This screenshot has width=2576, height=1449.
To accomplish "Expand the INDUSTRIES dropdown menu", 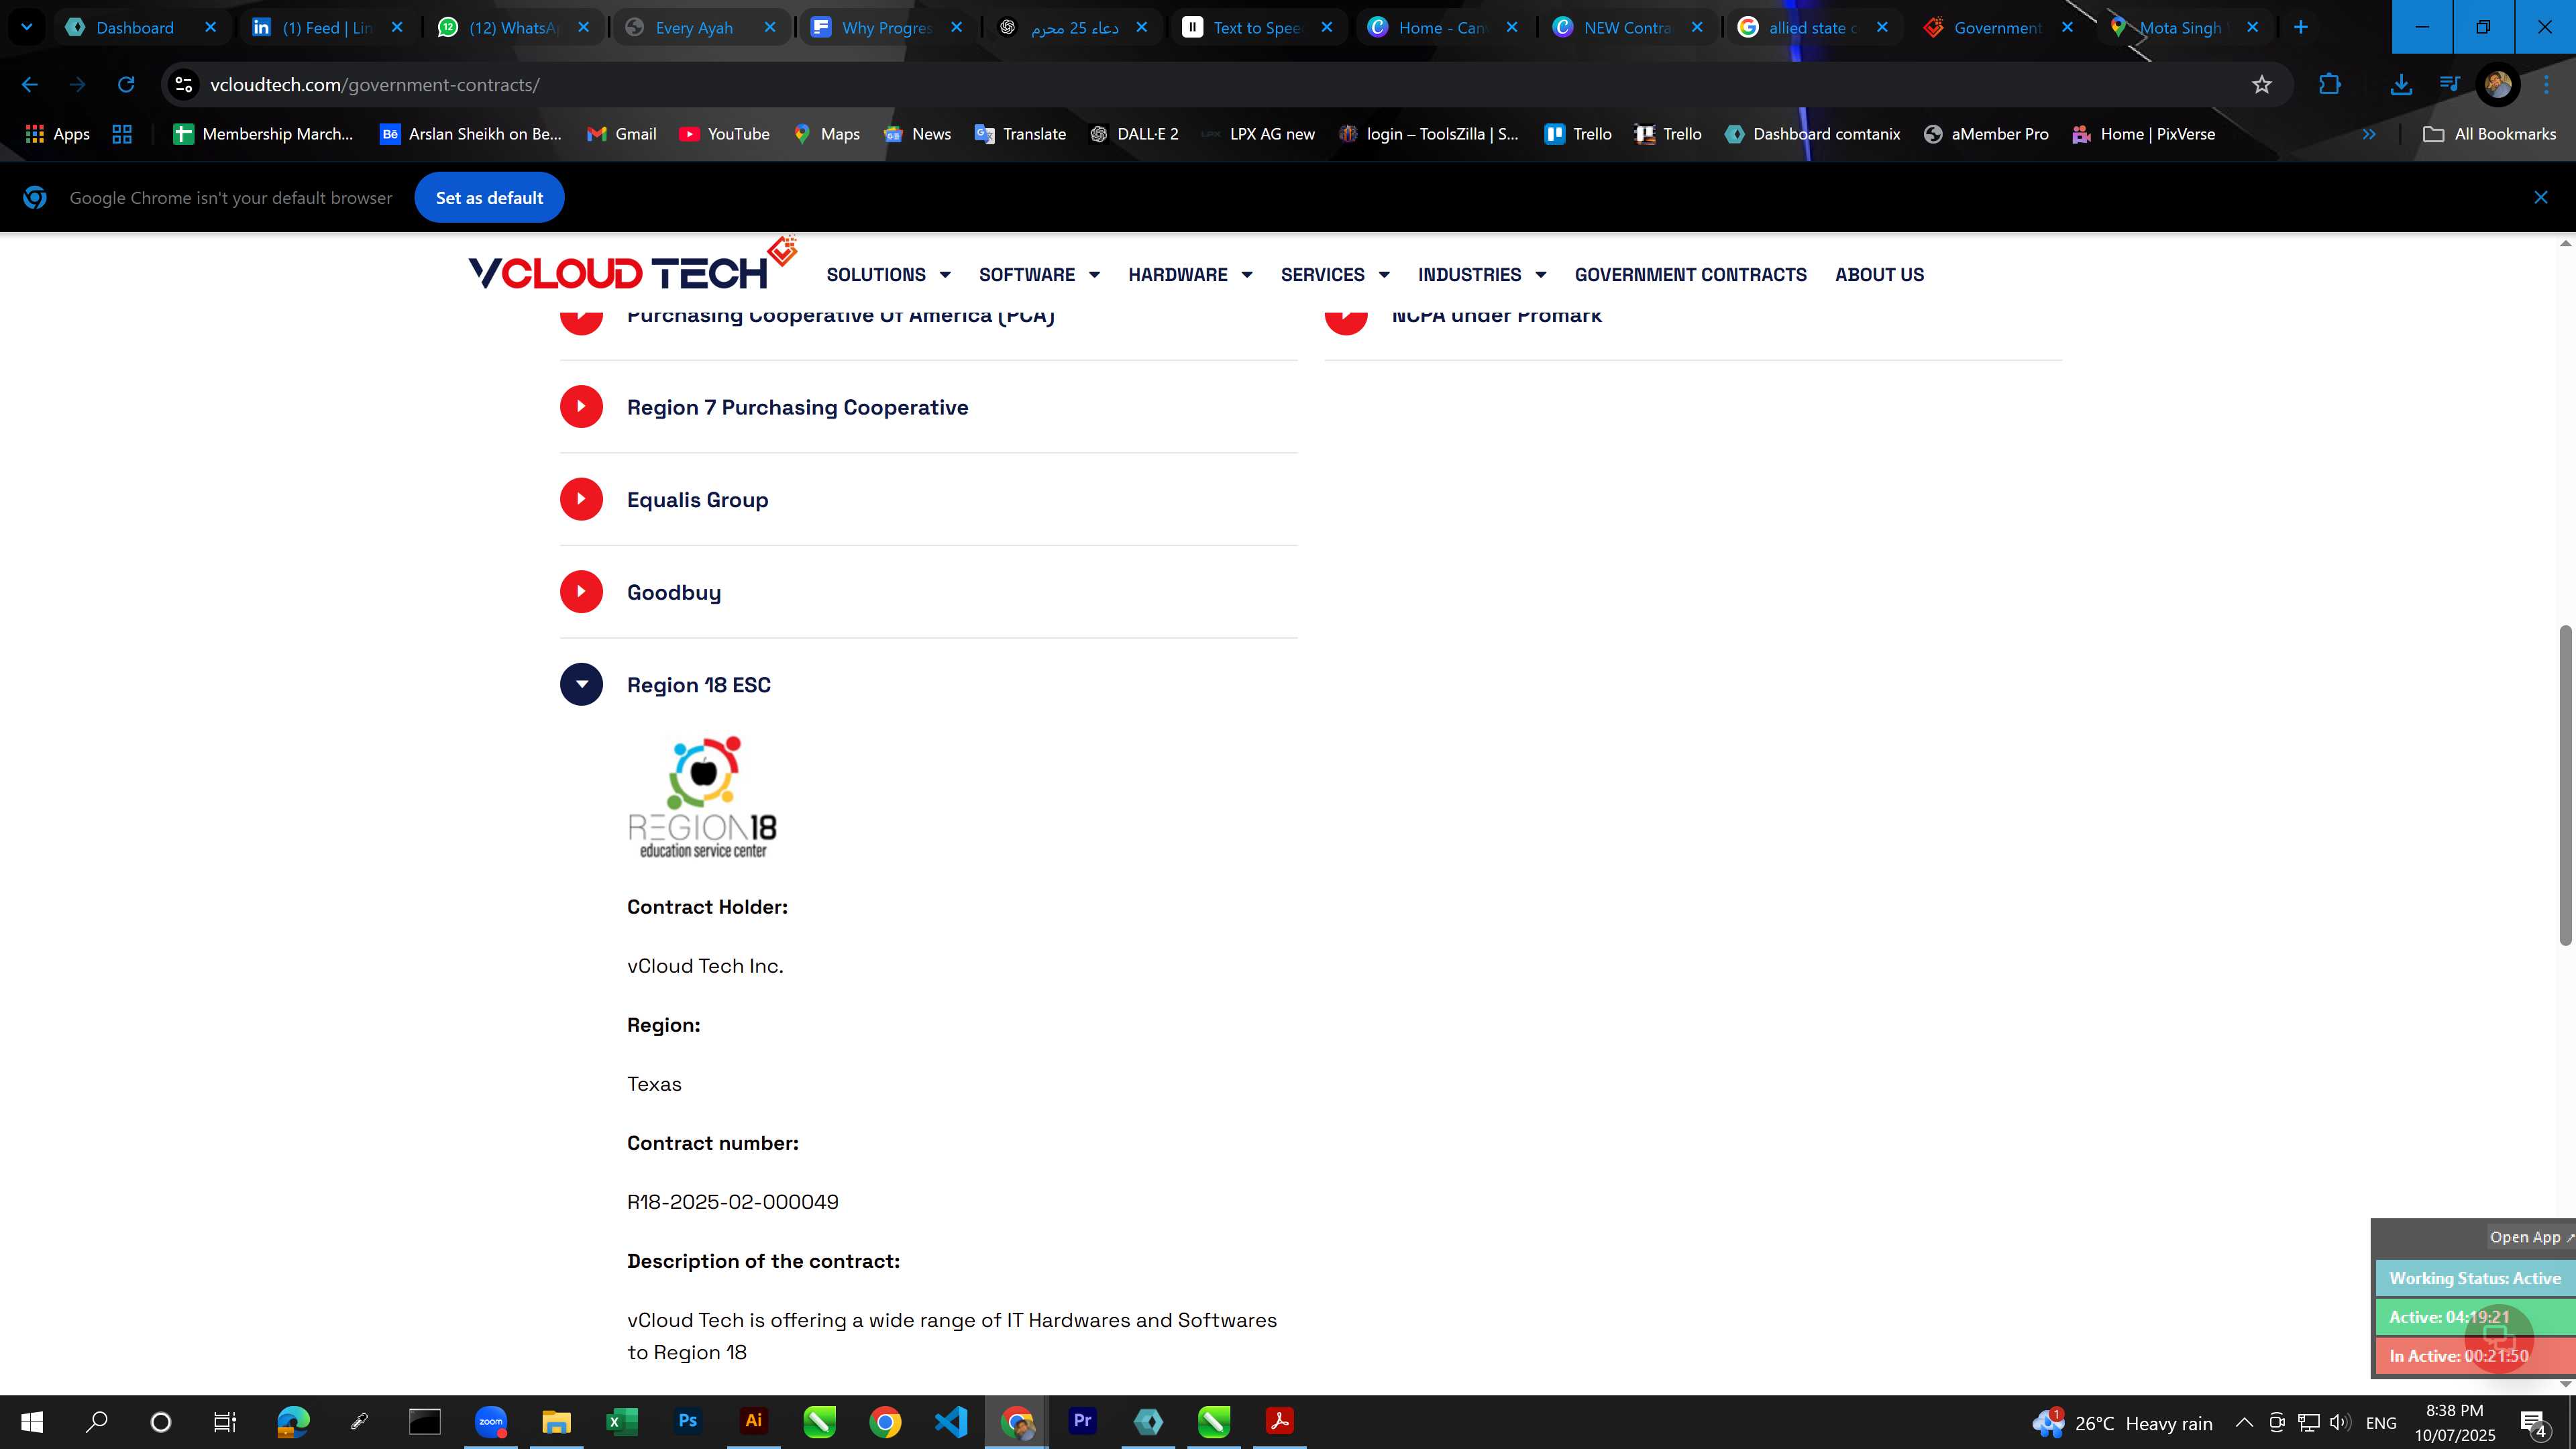I will point(1482,275).
